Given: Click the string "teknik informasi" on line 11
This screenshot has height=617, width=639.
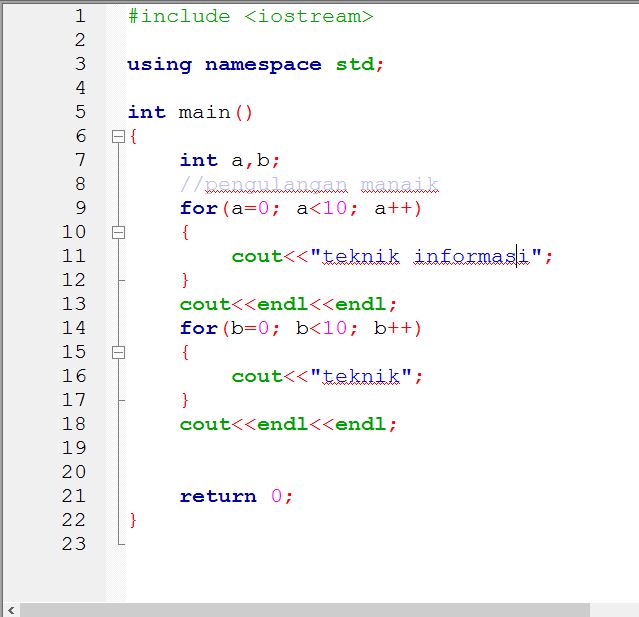Looking at the screenshot, I should point(426,256).
